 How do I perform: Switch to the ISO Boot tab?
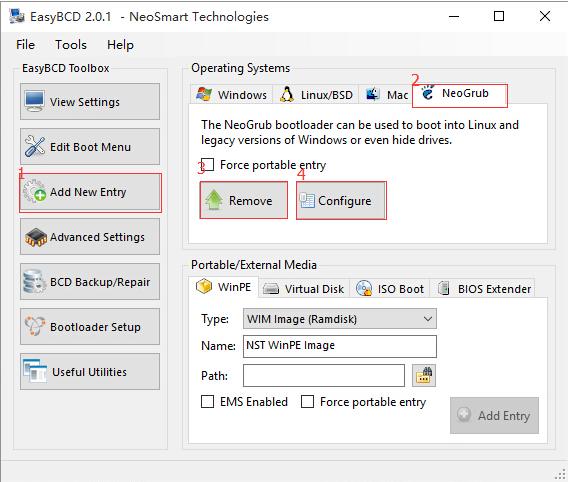click(389, 289)
